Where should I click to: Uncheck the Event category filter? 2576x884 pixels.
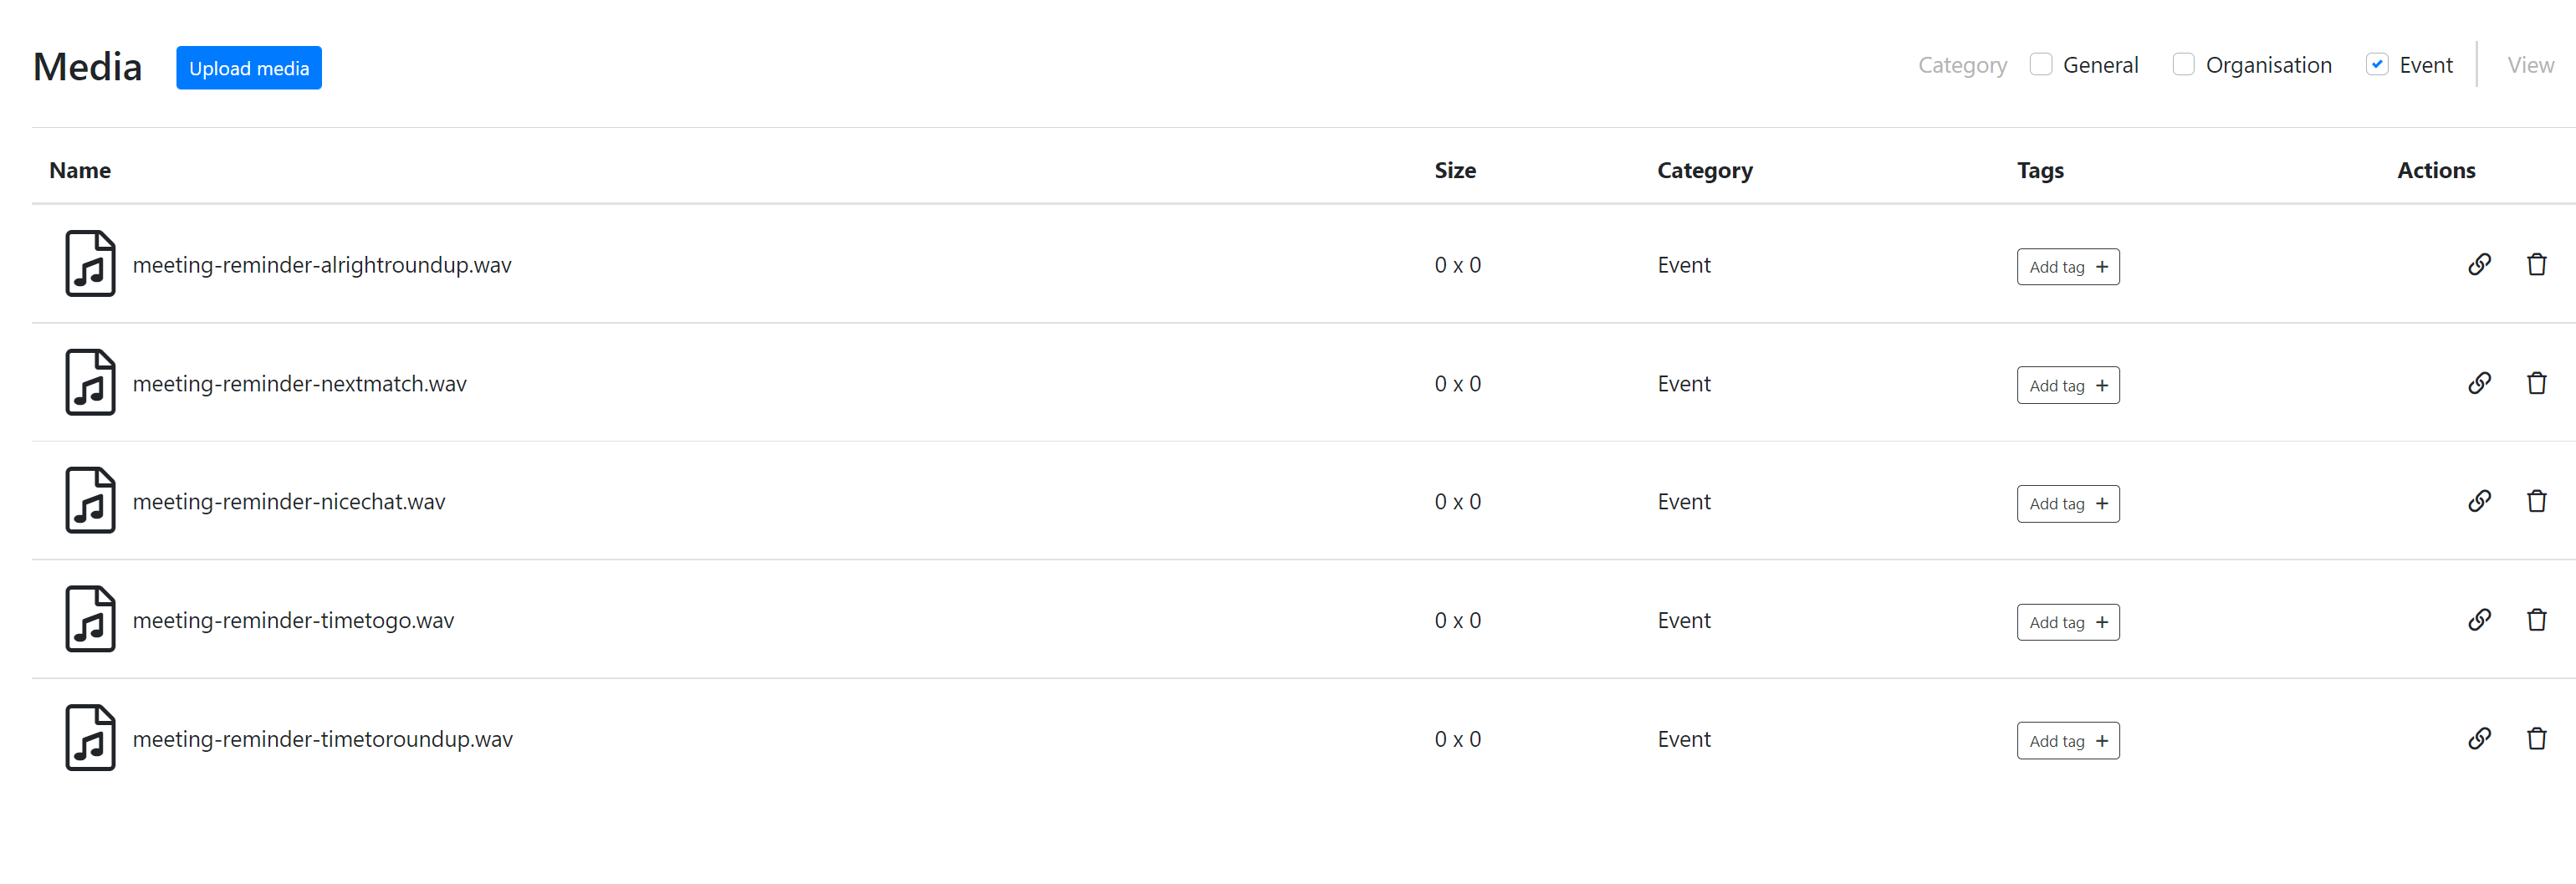click(x=2377, y=65)
